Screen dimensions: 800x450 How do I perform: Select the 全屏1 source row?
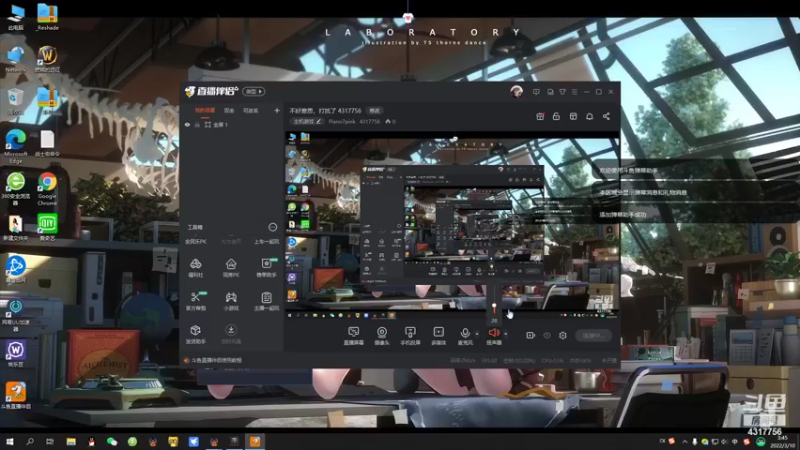232,124
